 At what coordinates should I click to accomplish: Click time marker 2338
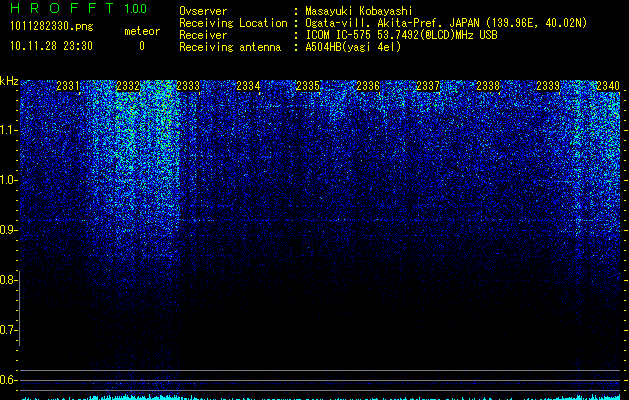coord(488,86)
